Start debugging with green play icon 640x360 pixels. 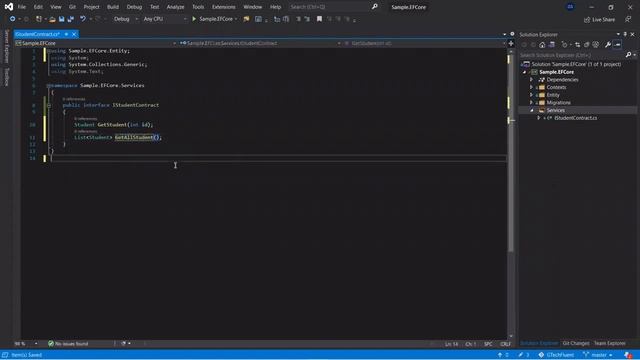click(x=194, y=19)
